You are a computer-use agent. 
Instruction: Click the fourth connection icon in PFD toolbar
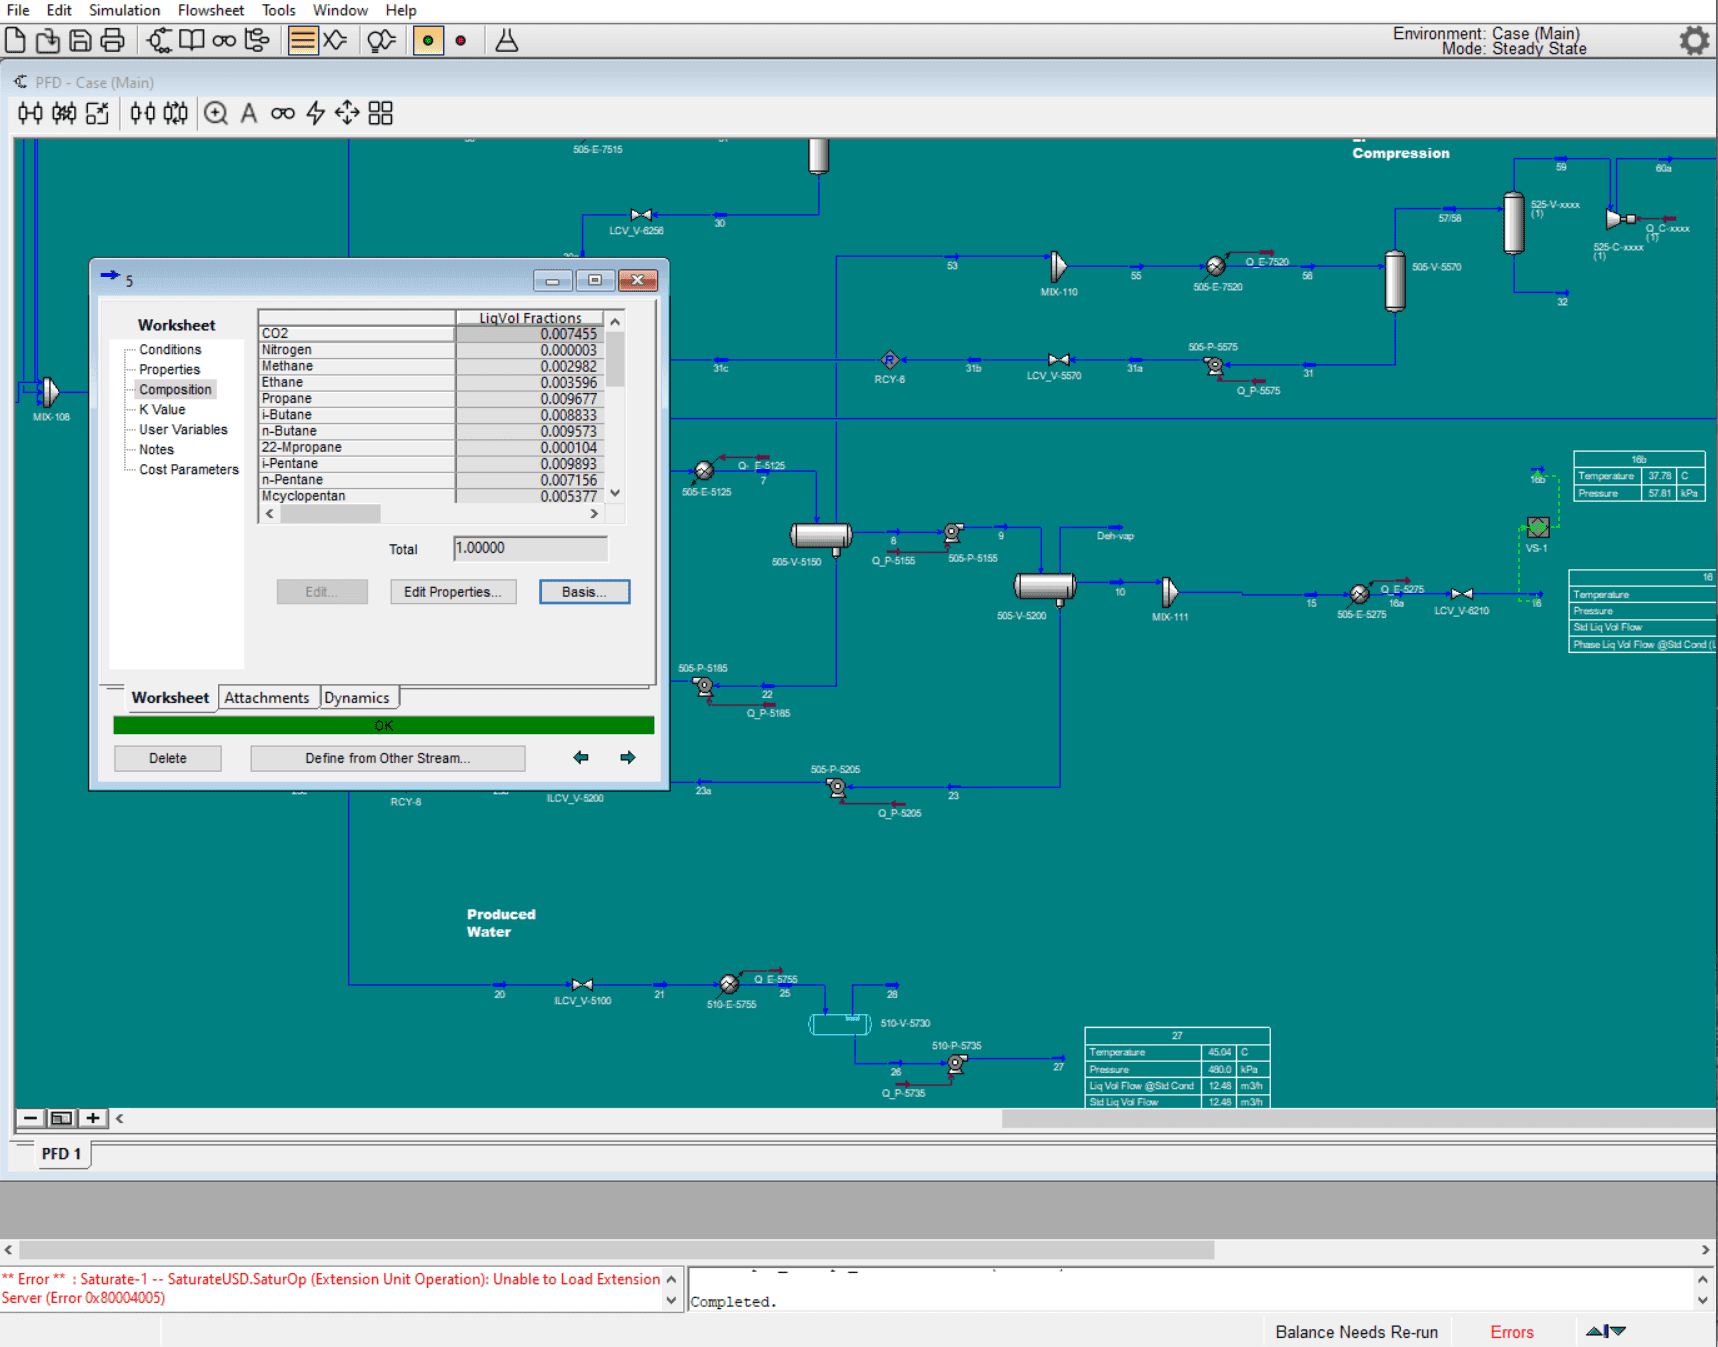tap(143, 113)
